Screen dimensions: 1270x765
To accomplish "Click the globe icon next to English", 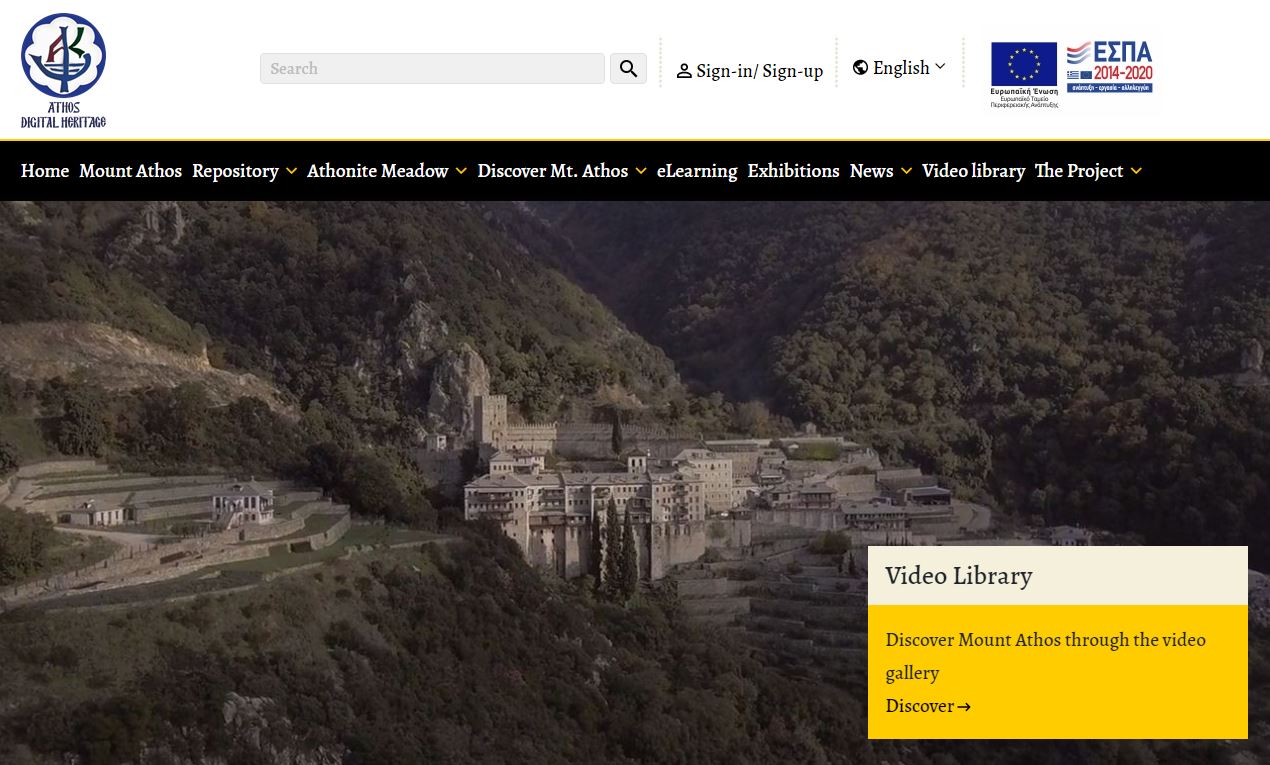I will (860, 67).
